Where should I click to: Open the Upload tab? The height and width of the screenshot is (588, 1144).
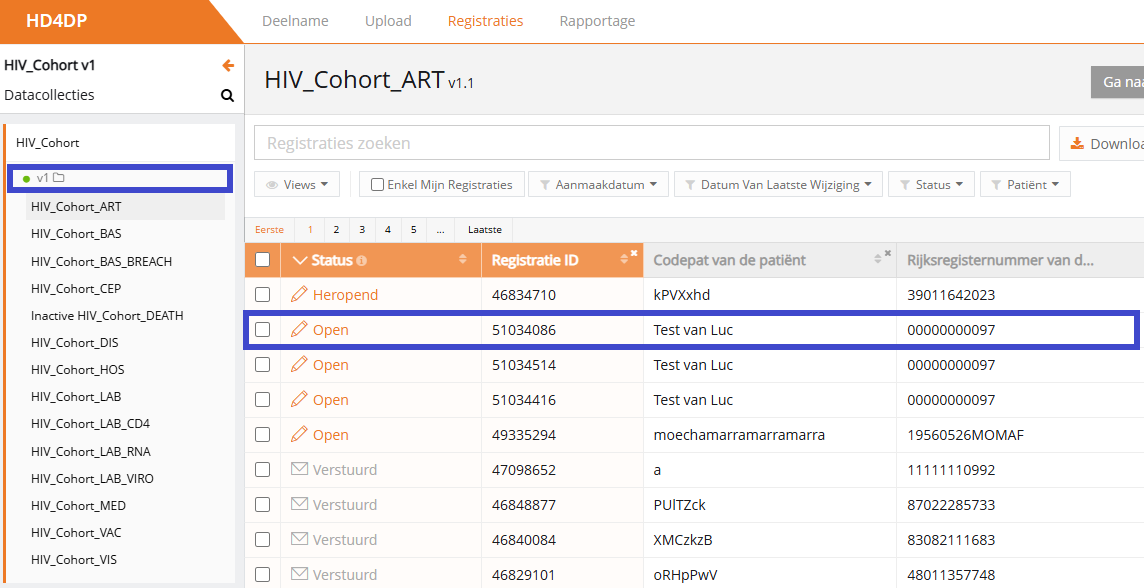[x=388, y=21]
